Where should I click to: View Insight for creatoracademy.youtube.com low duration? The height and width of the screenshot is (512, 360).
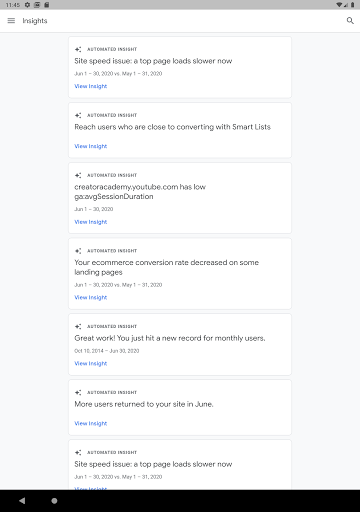point(91,222)
